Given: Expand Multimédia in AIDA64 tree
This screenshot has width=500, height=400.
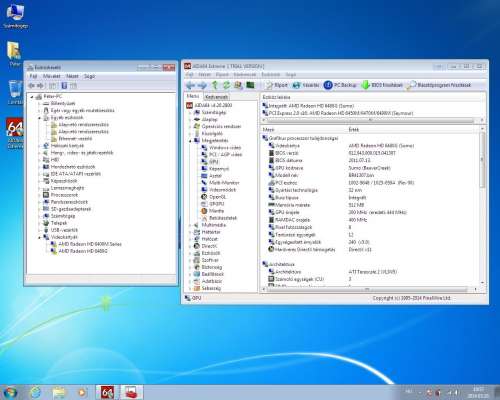Looking at the screenshot, I should [x=190, y=225].
